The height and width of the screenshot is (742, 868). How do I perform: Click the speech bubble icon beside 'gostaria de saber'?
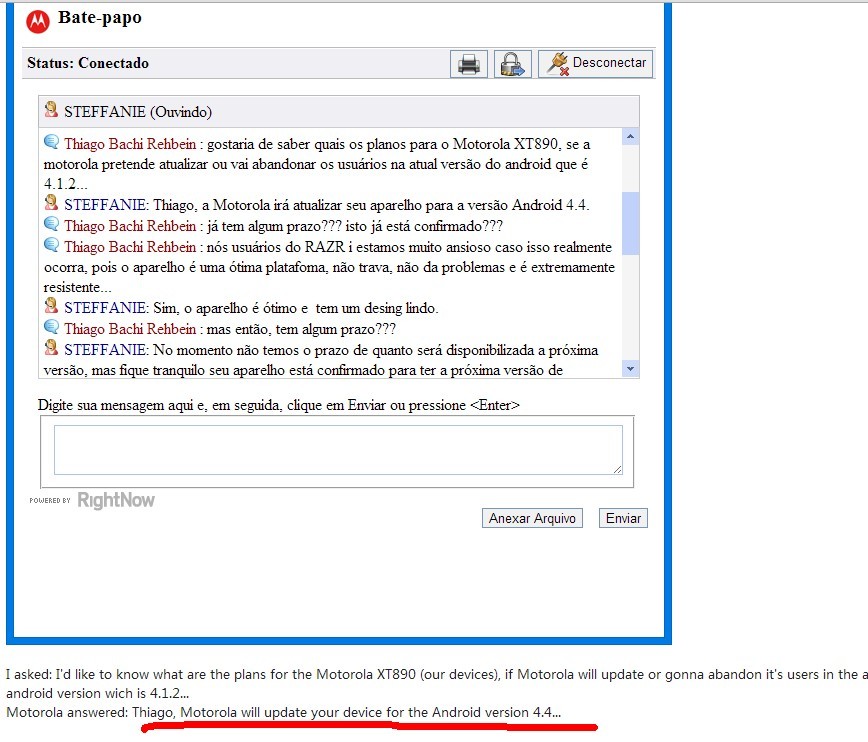point(51,142)
